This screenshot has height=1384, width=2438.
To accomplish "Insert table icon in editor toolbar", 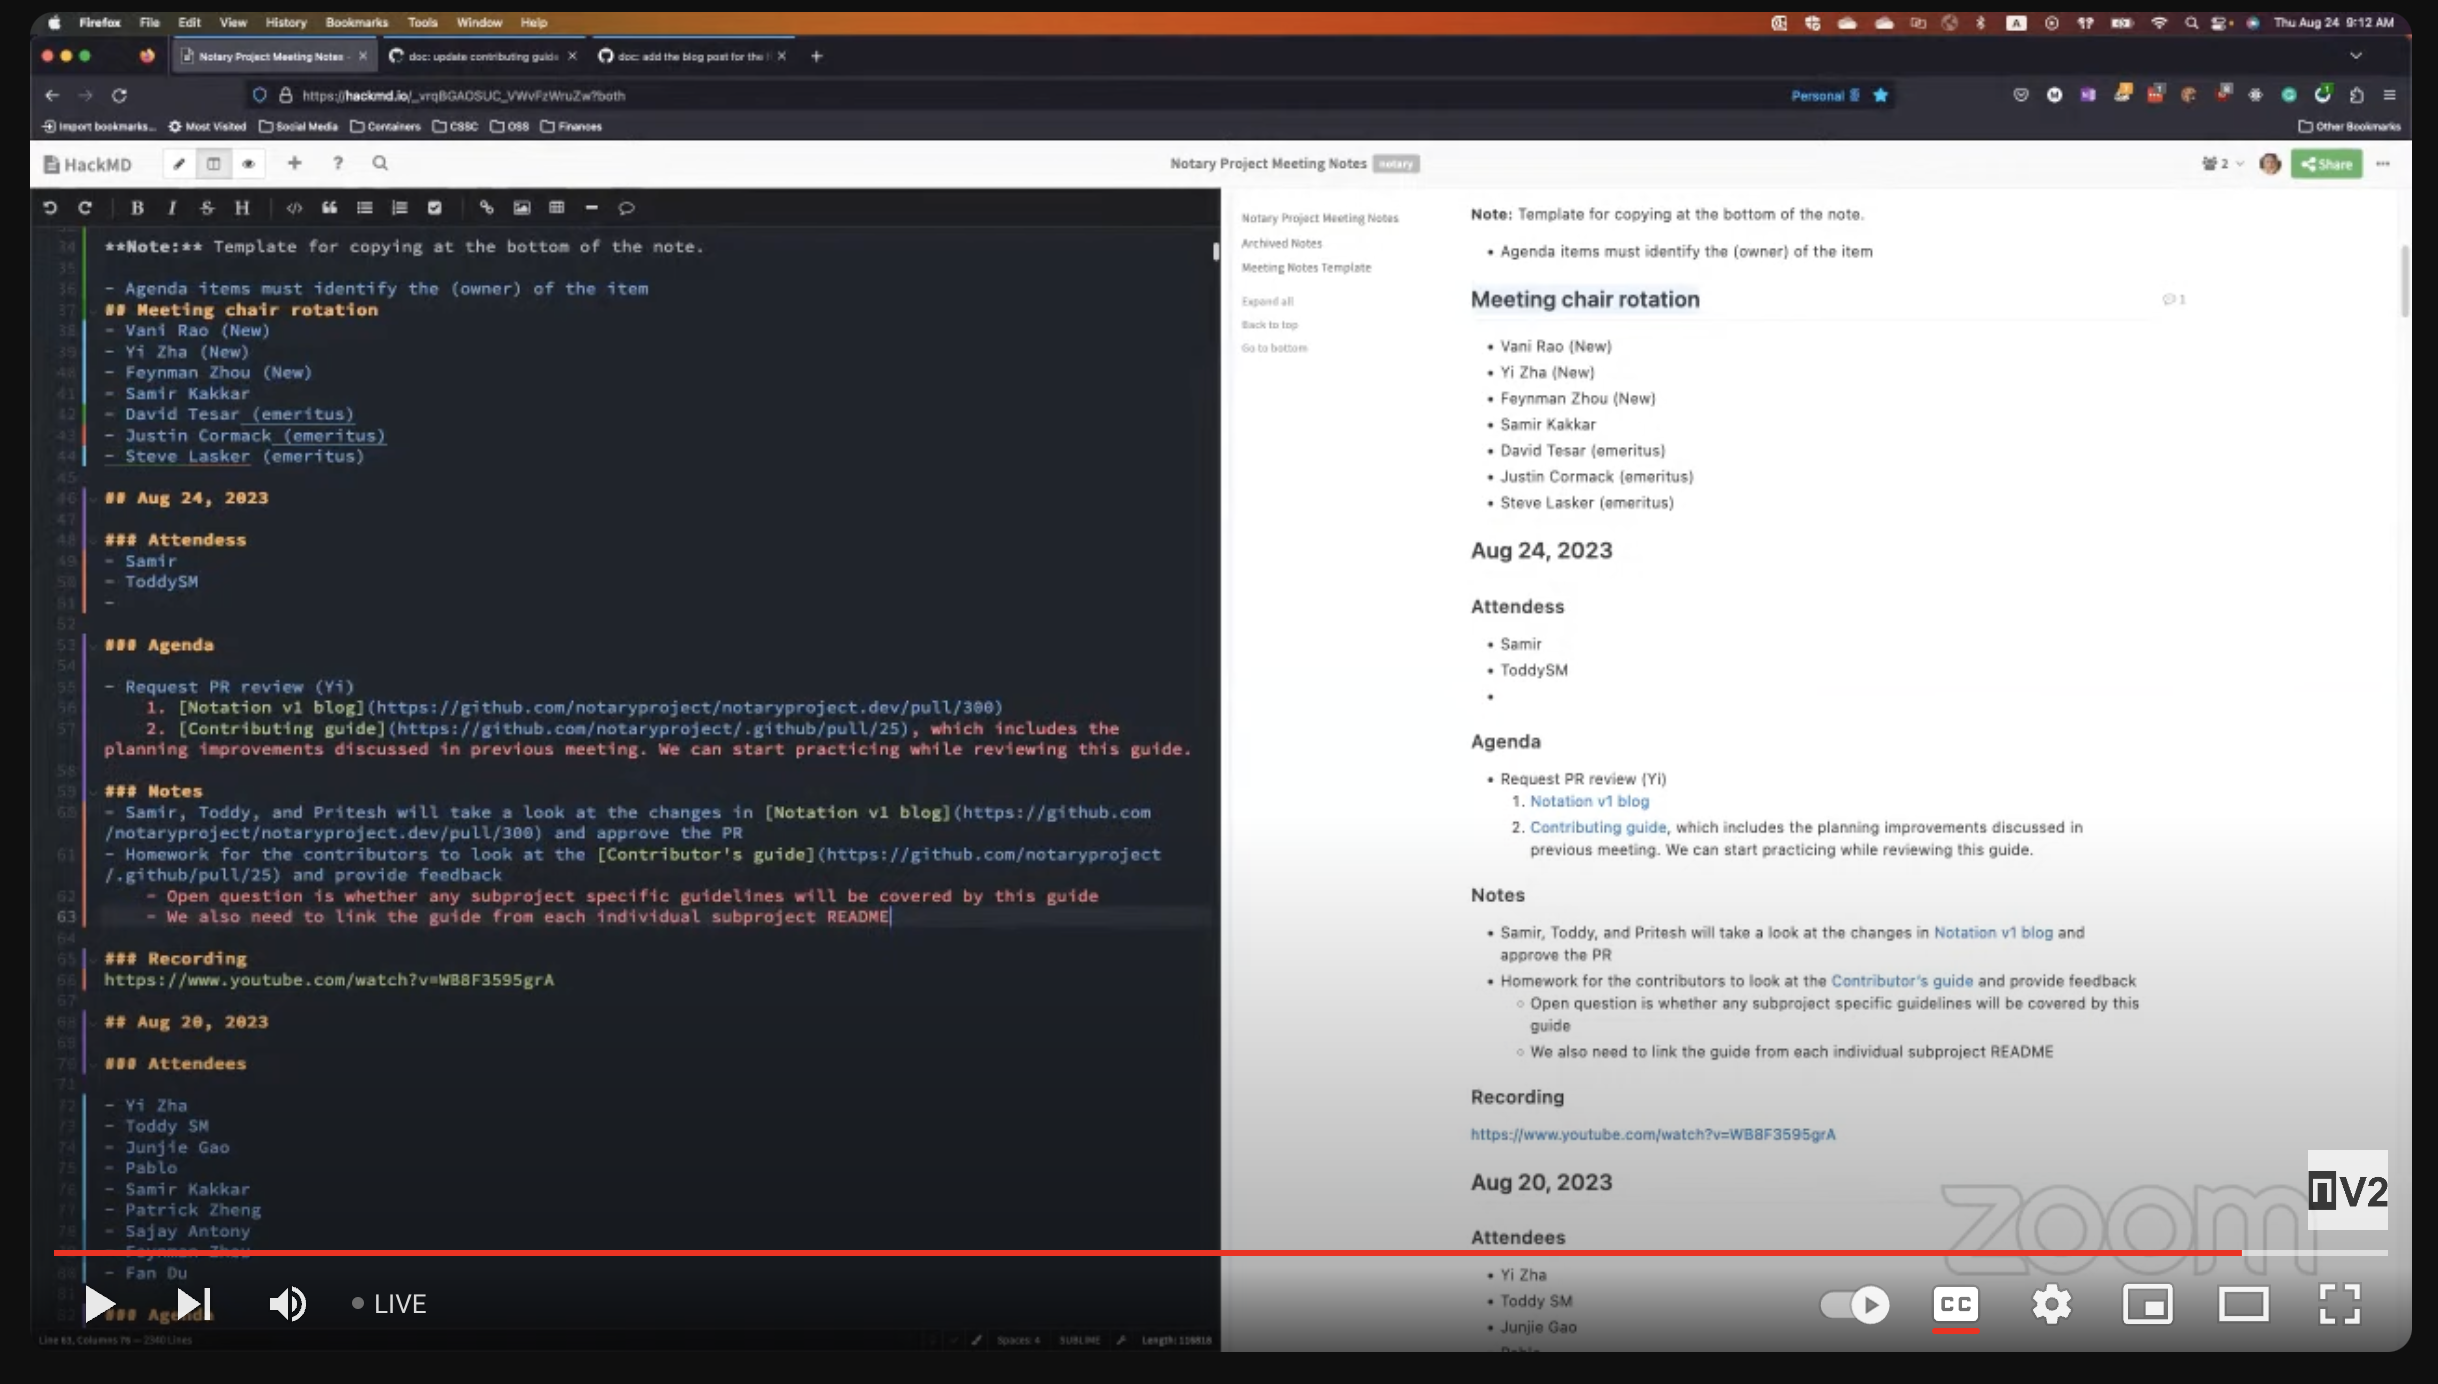I will tap(556, 208).
